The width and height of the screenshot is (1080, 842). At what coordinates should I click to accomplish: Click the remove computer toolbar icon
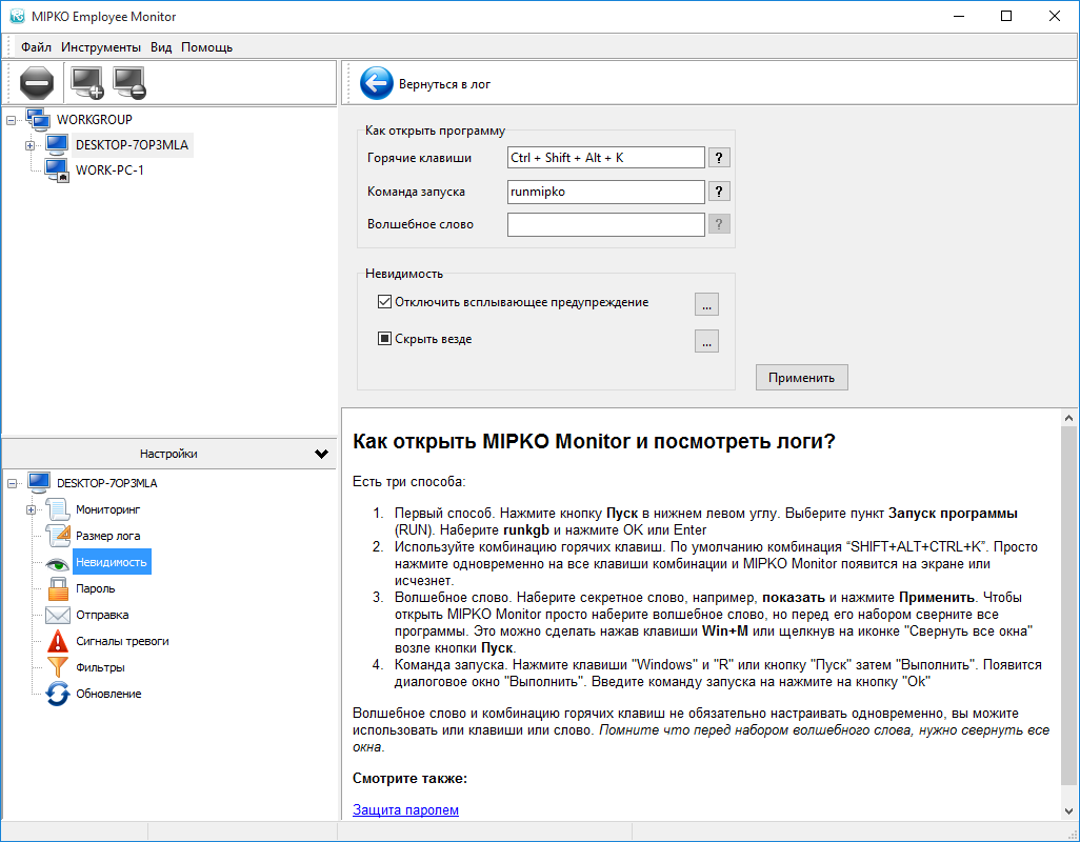(129, 83)
